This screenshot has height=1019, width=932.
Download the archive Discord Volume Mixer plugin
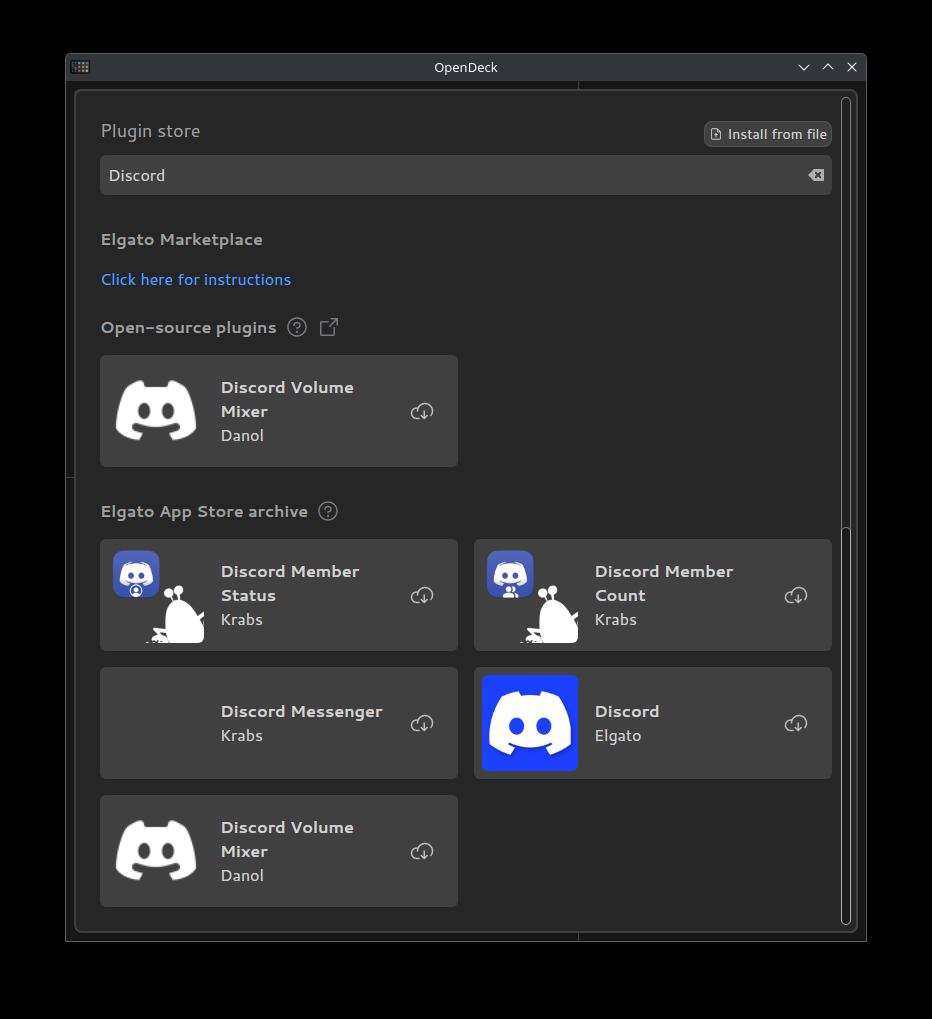(422, 851)
